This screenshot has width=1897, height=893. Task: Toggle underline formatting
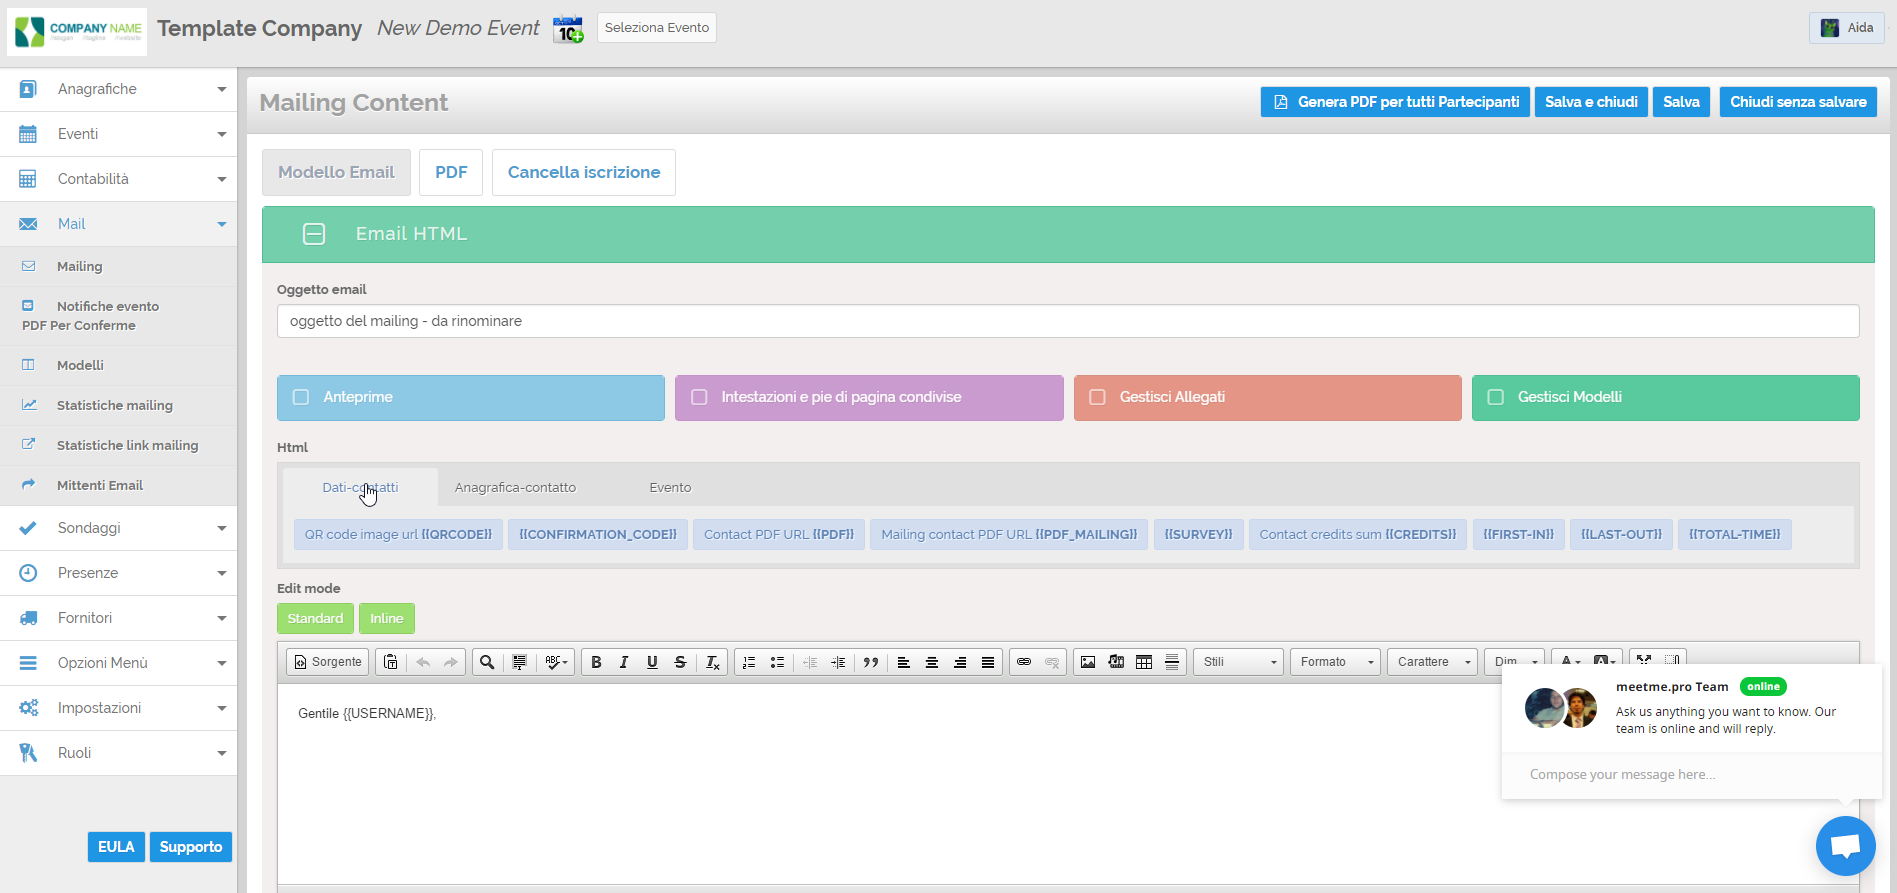[x=652, y=662]
